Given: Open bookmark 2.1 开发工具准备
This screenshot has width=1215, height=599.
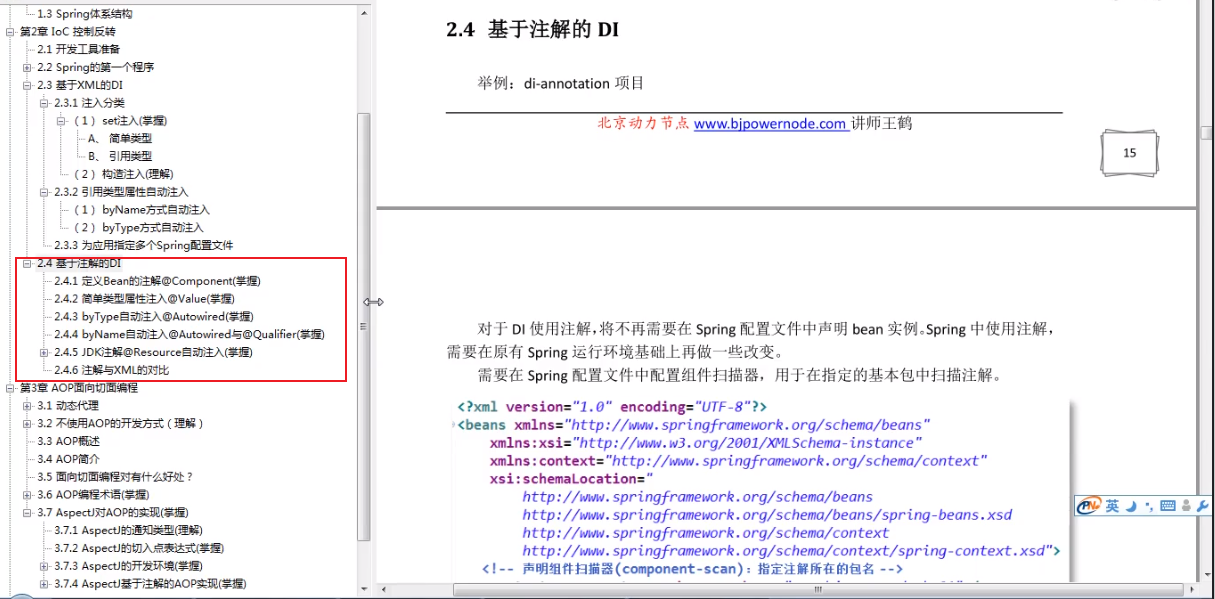Looking at the screenshot, I should tap(78, 49).
